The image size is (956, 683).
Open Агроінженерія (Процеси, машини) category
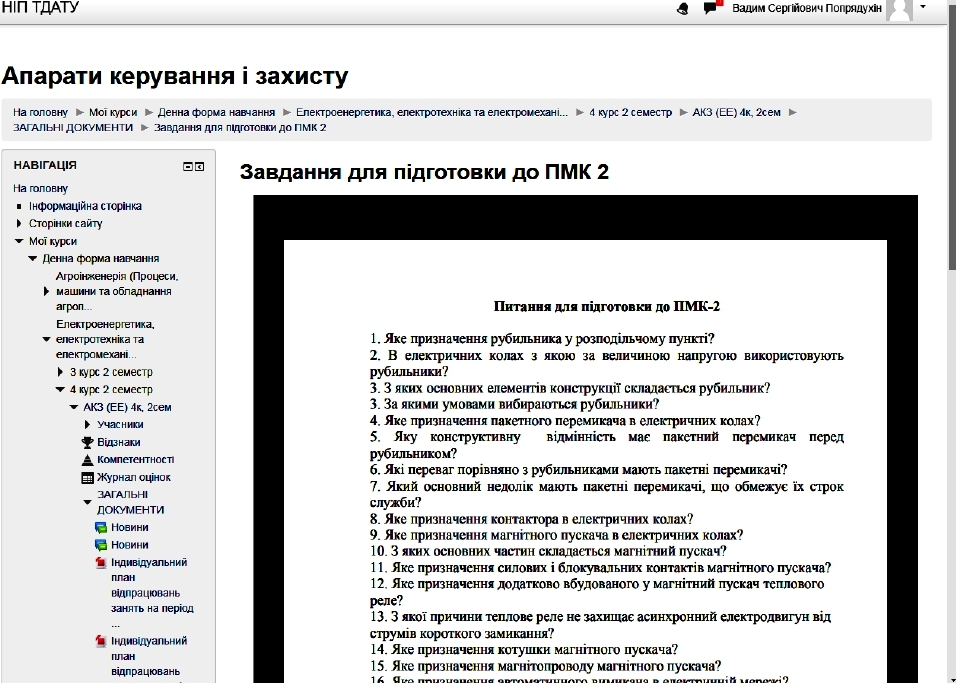(117, 291)
